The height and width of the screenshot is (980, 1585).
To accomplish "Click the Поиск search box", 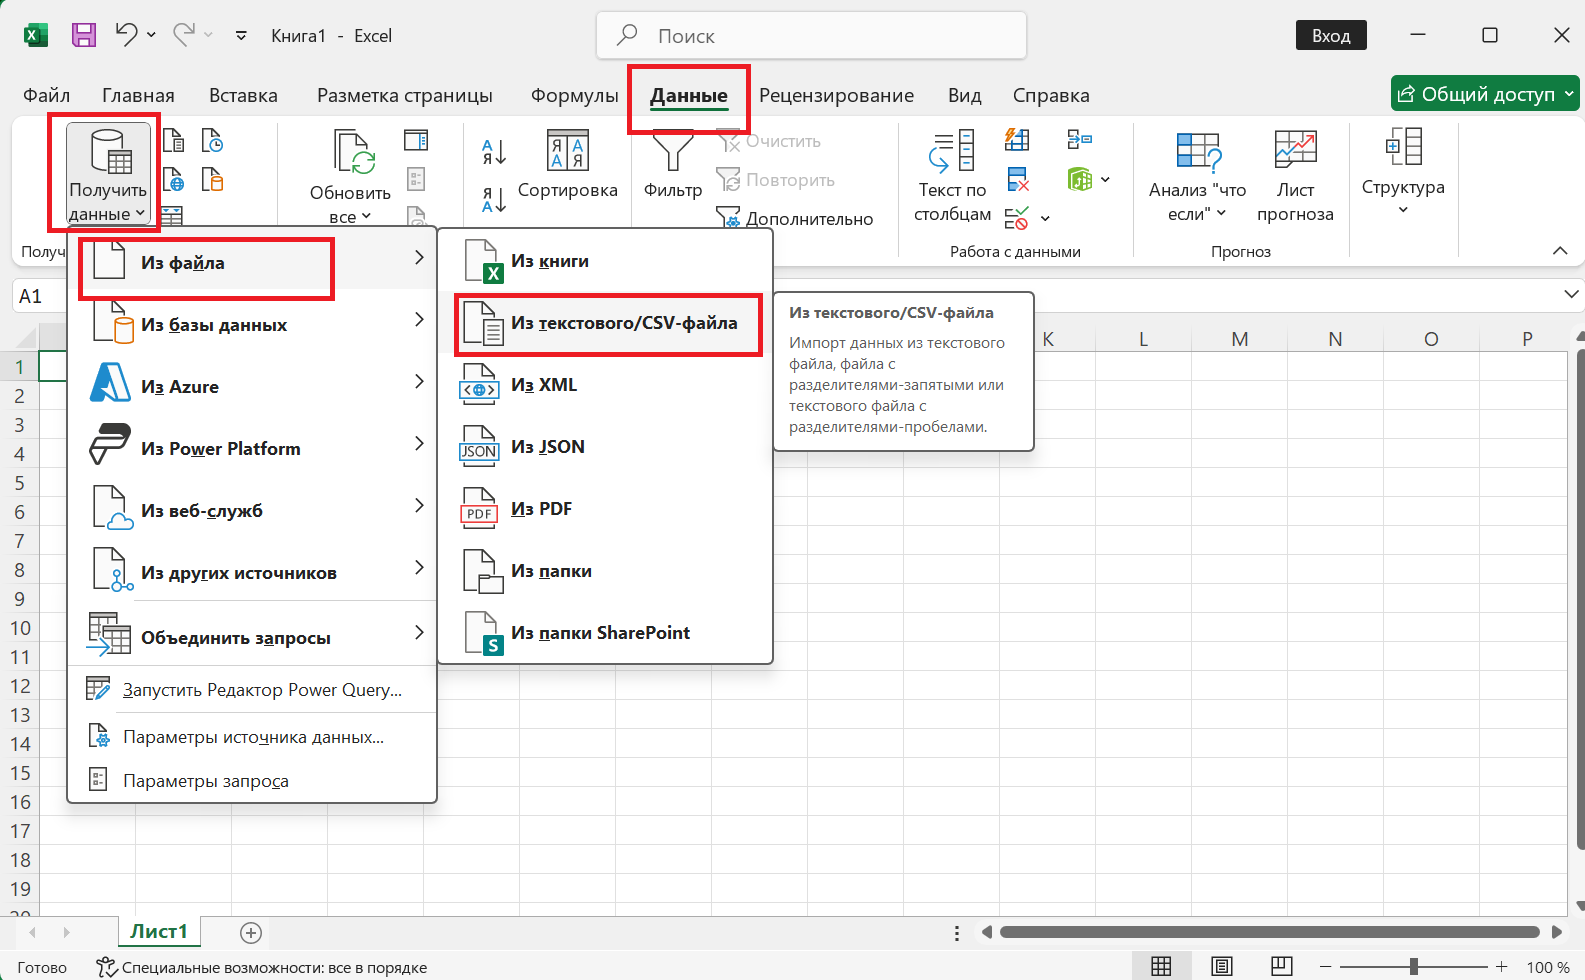I will pos(812,35).
